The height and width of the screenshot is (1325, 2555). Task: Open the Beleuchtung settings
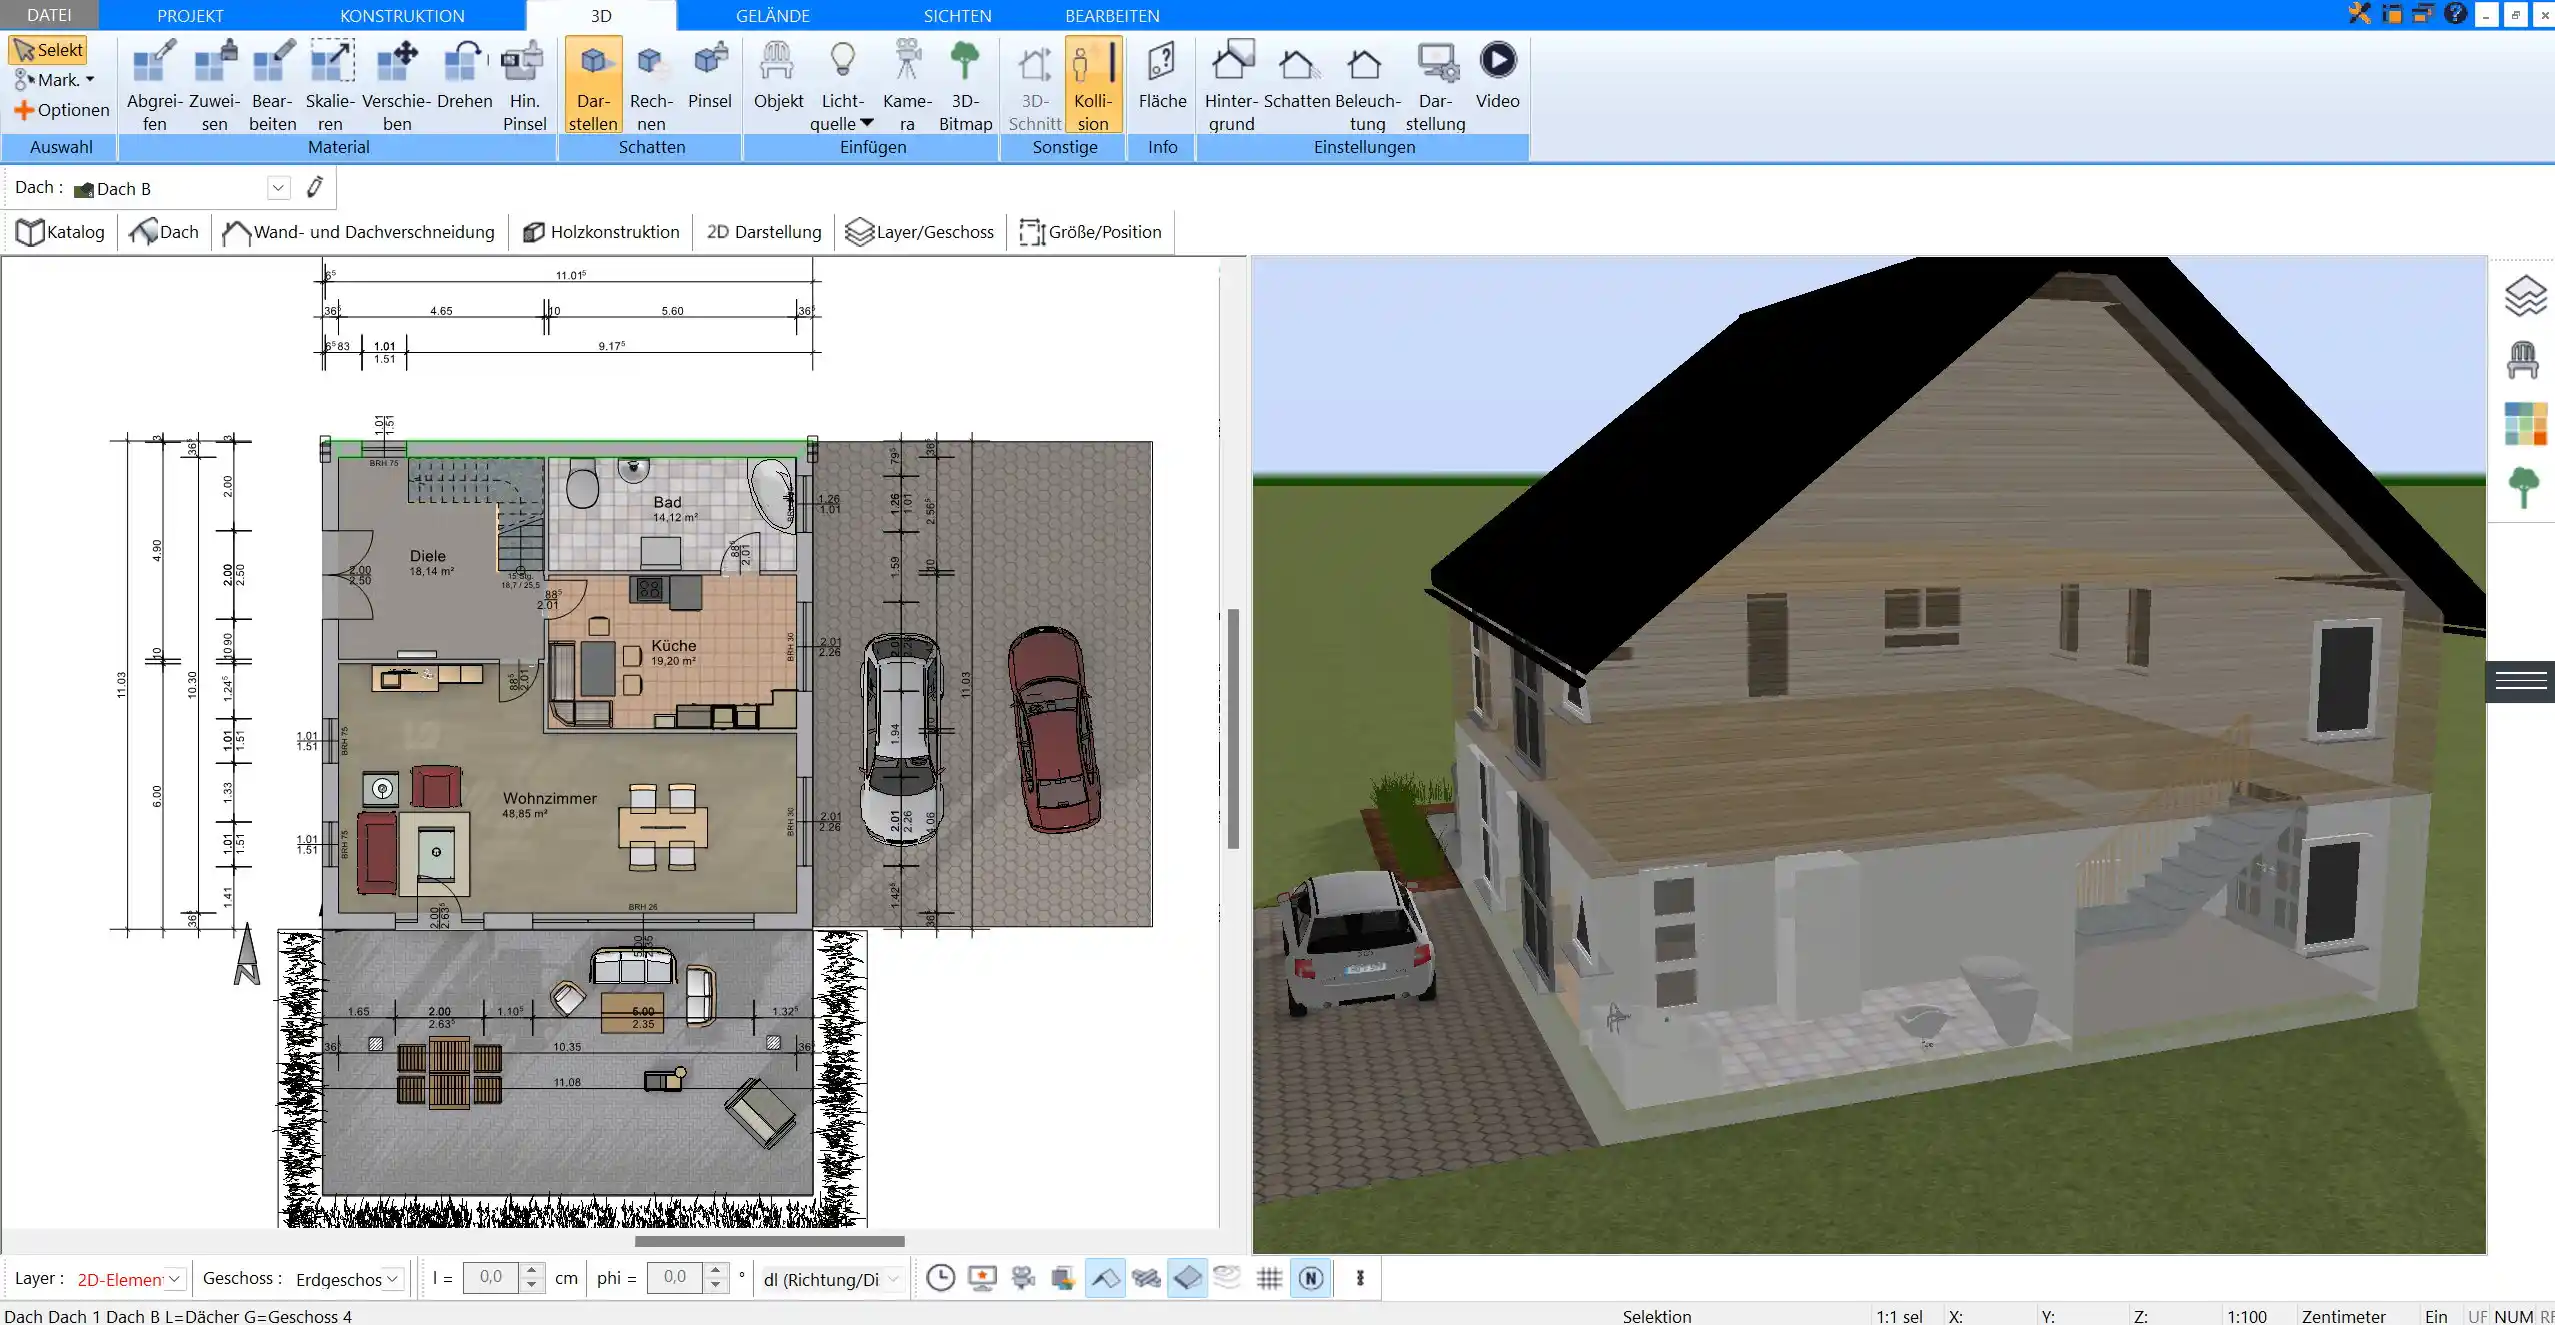pos(1367,85)
